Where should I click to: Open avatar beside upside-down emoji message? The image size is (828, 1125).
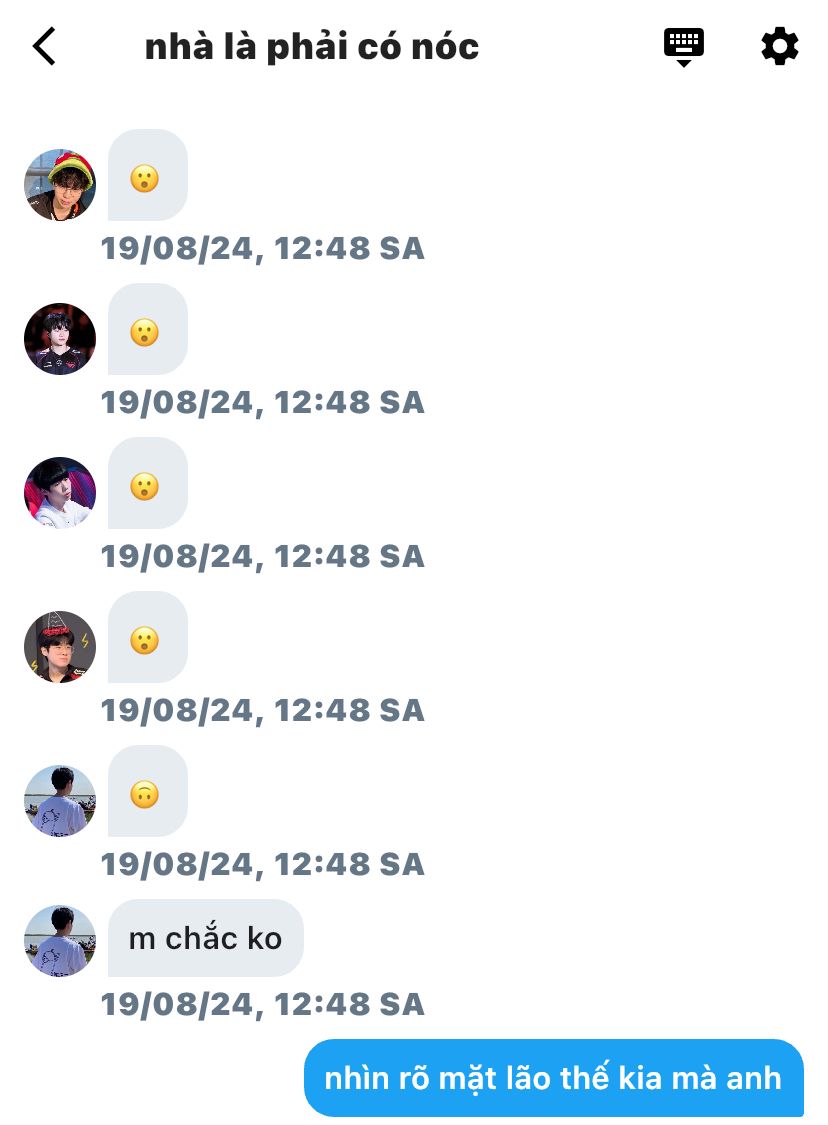(x=60, y=800)
